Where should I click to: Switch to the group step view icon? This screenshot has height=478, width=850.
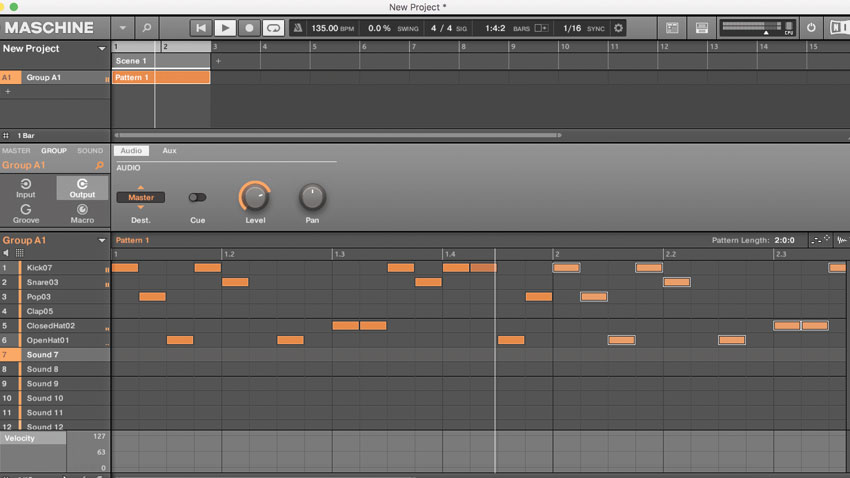820,240
